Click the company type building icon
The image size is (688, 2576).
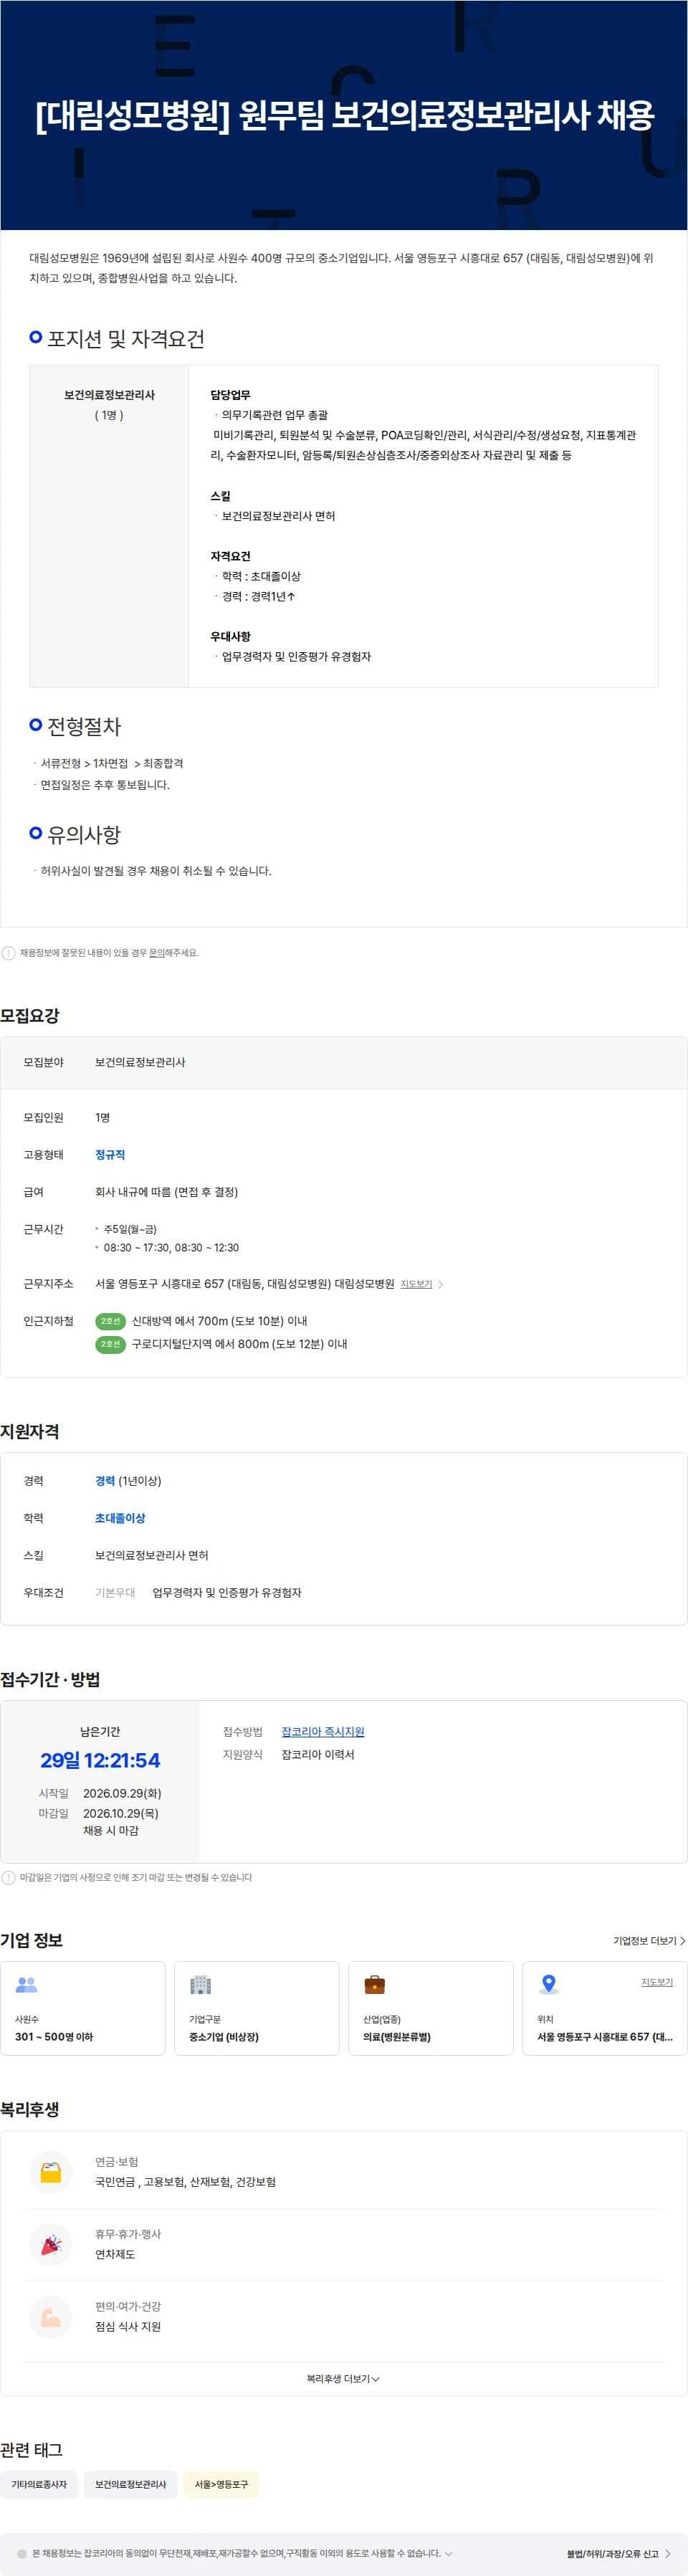tap(201, 1984)
